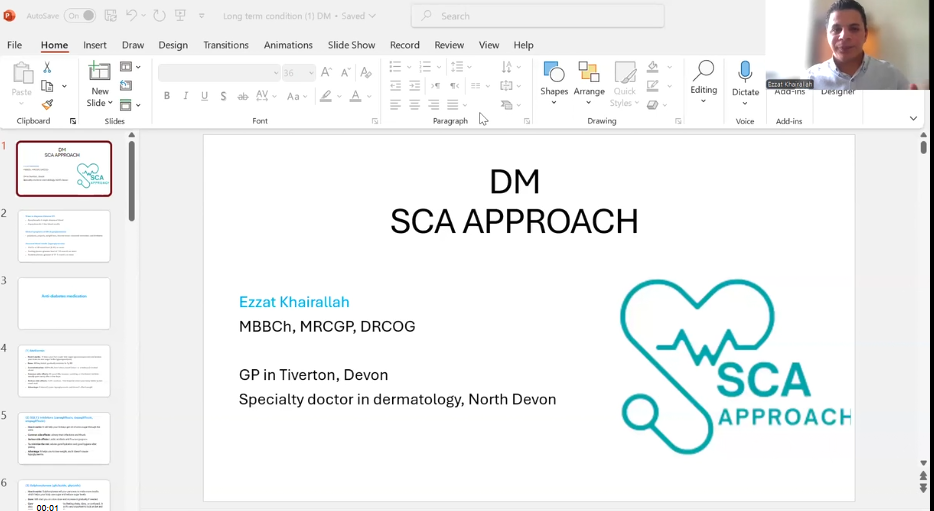
Task: Click the Redo icon in title bar
Action: 159,16
